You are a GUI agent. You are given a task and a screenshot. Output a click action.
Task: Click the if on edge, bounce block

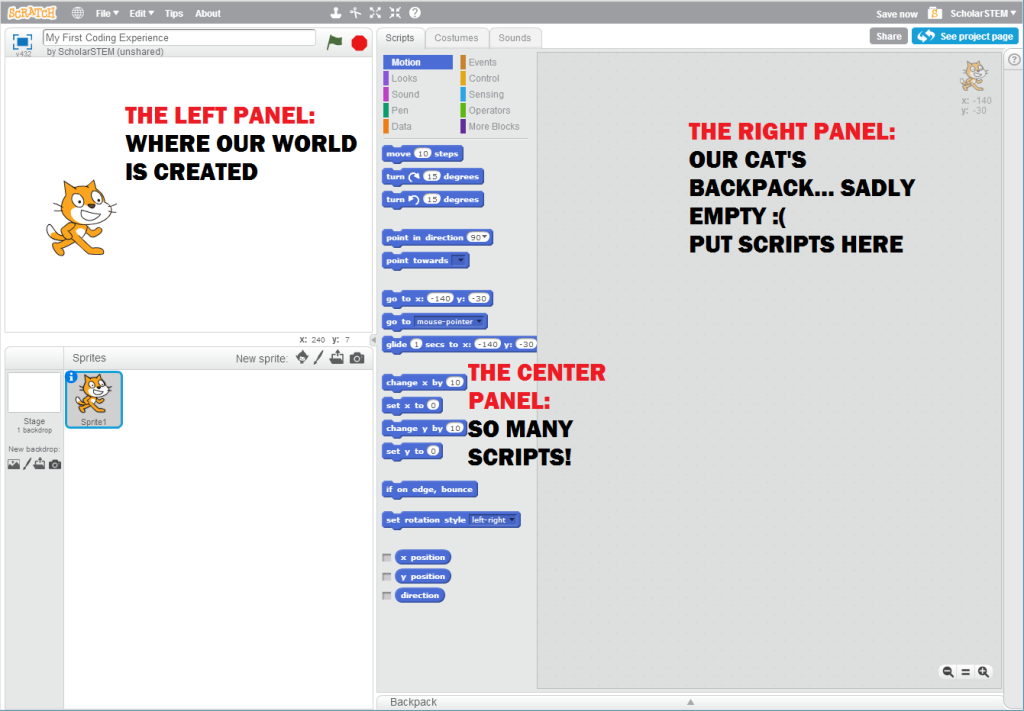tap(430, 490)
